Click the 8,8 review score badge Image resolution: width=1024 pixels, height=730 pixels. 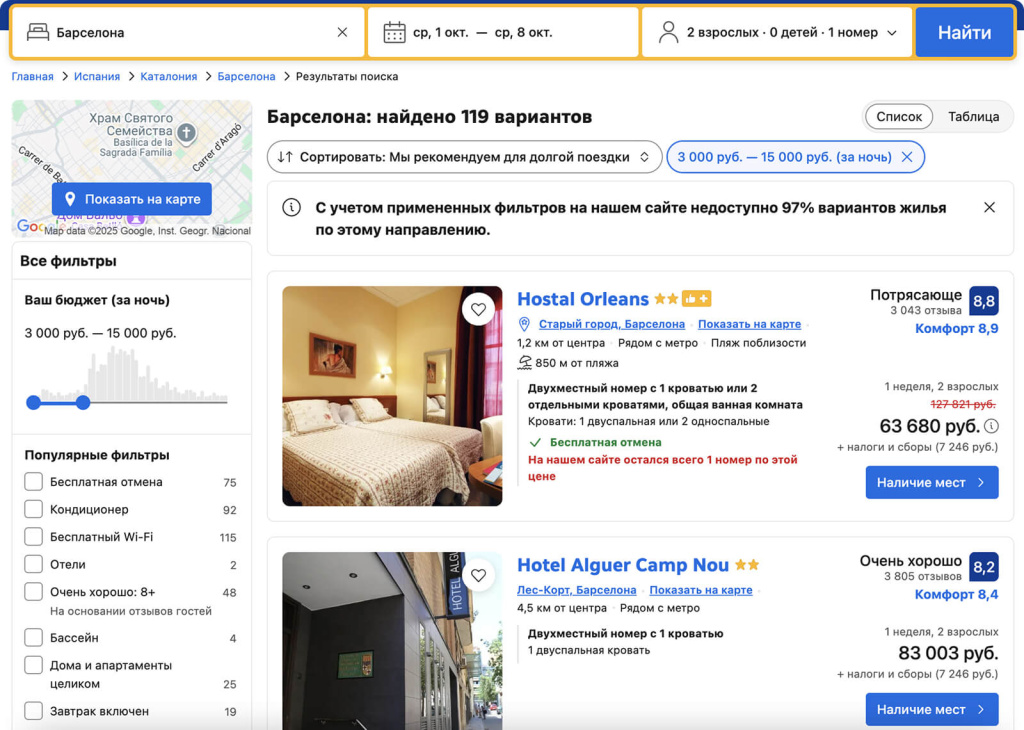click(984, 301)
